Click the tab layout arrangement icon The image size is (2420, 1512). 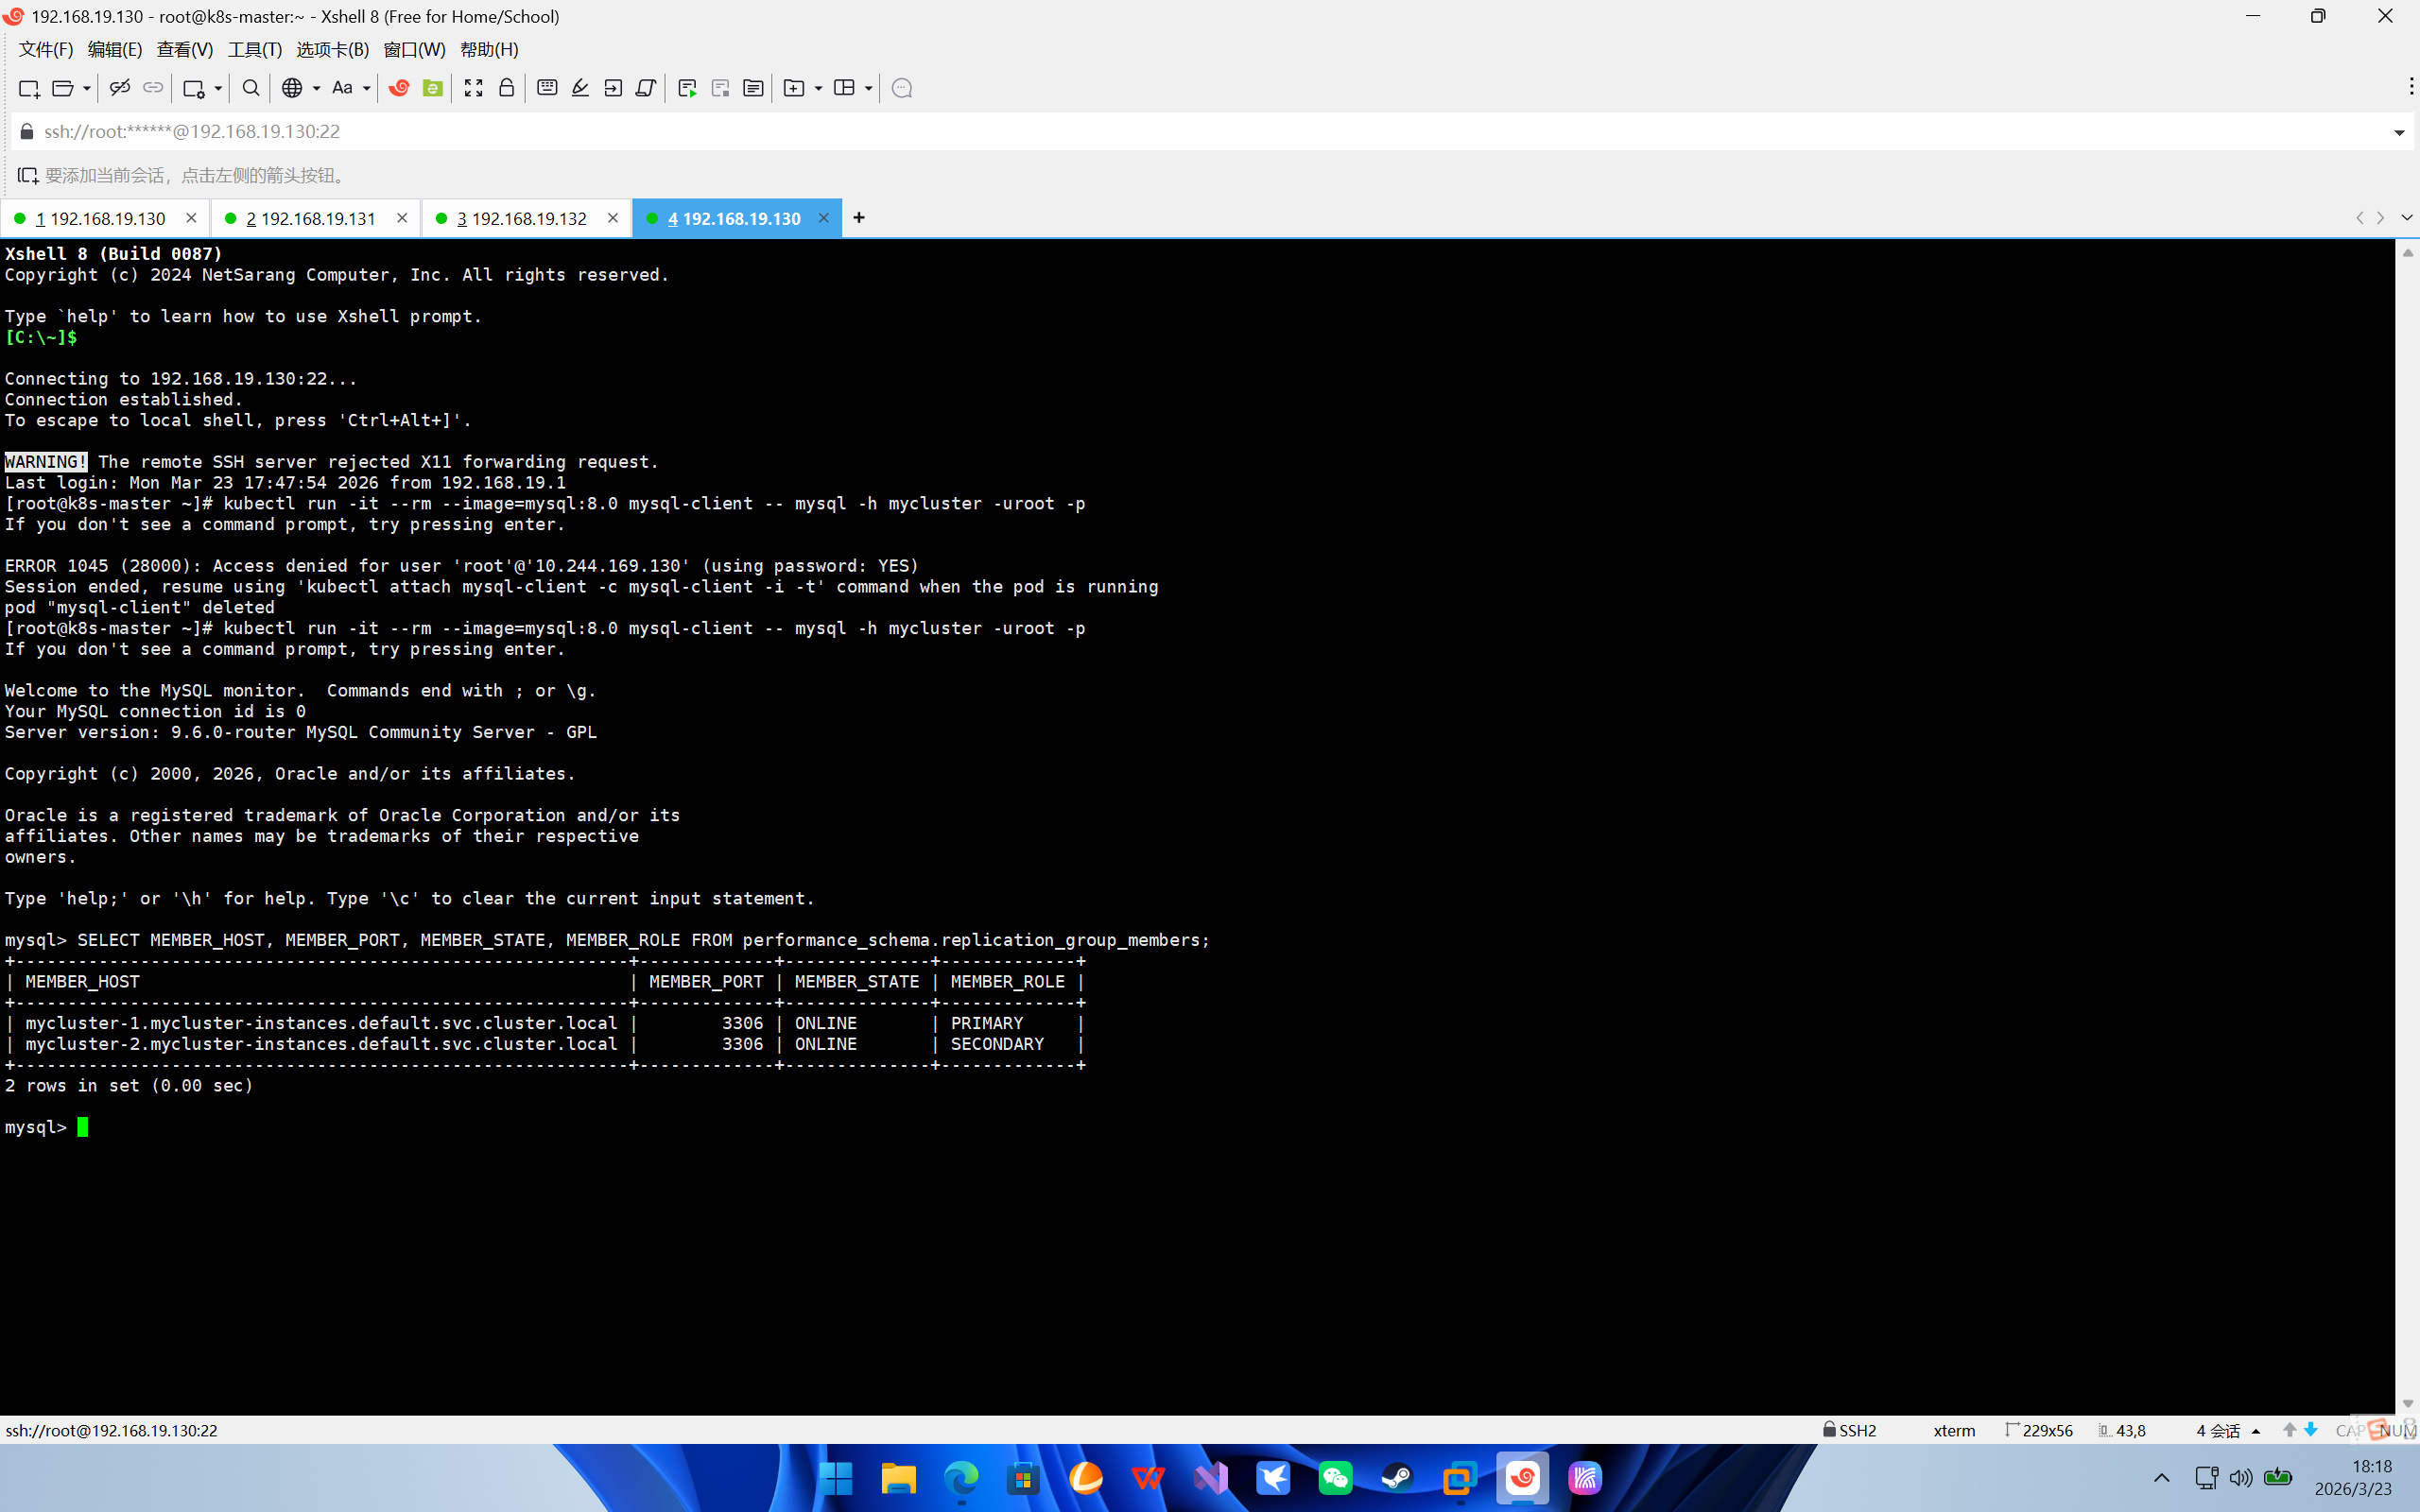click(844, 88)
